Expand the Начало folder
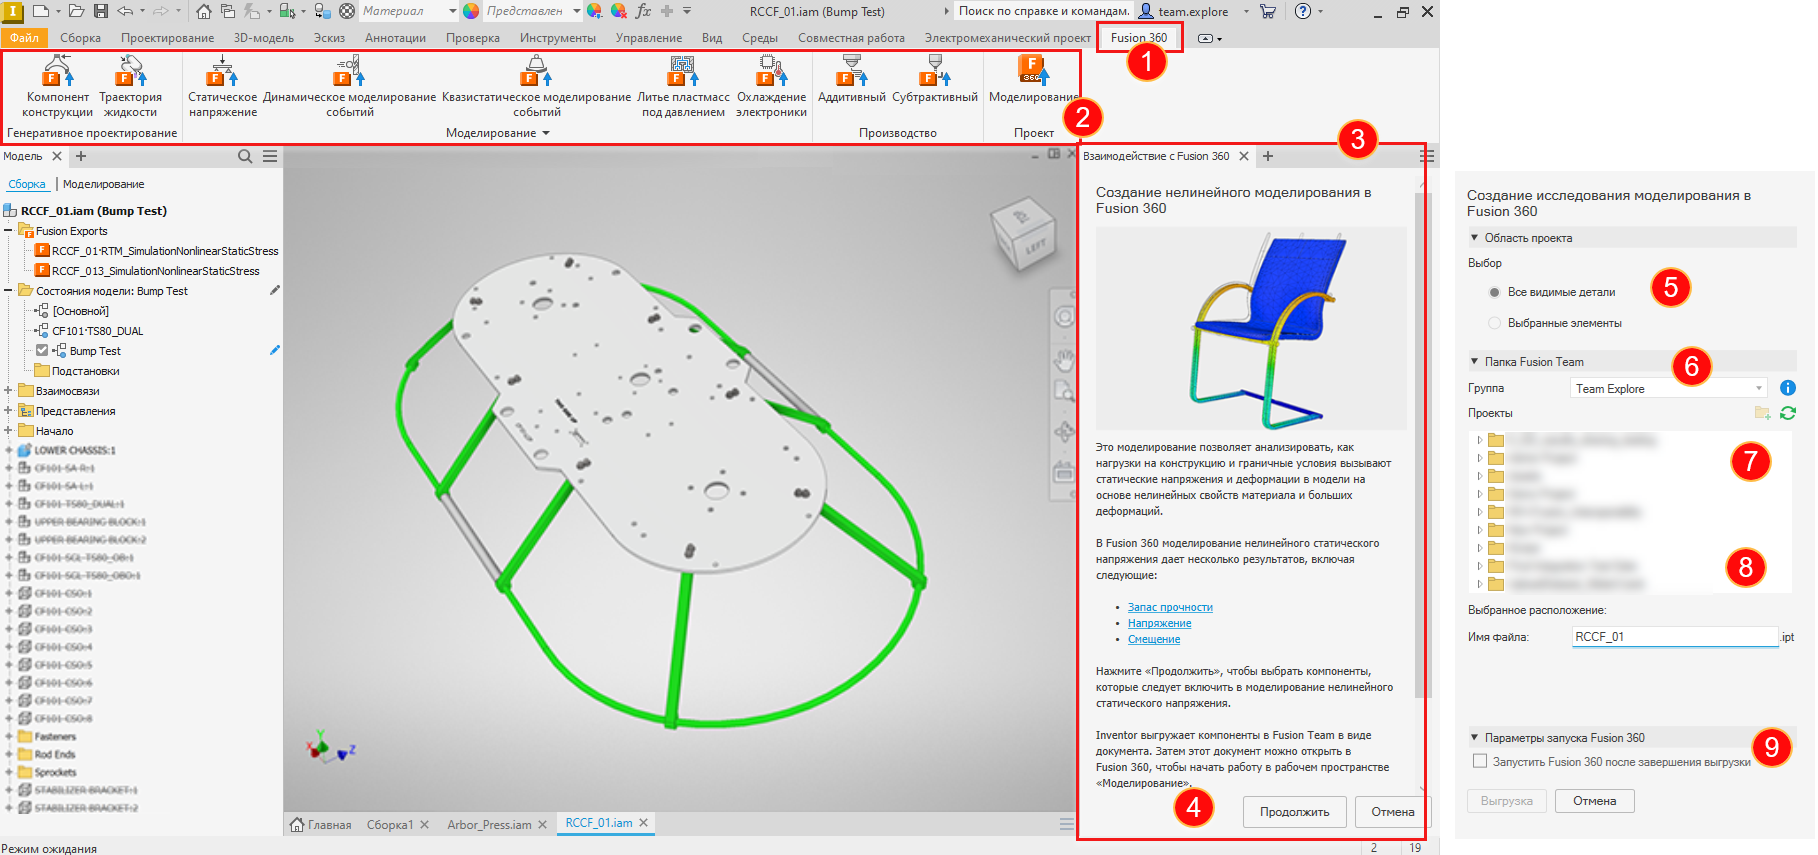This screenshot has width=1818, height=855. click(8, 430)
